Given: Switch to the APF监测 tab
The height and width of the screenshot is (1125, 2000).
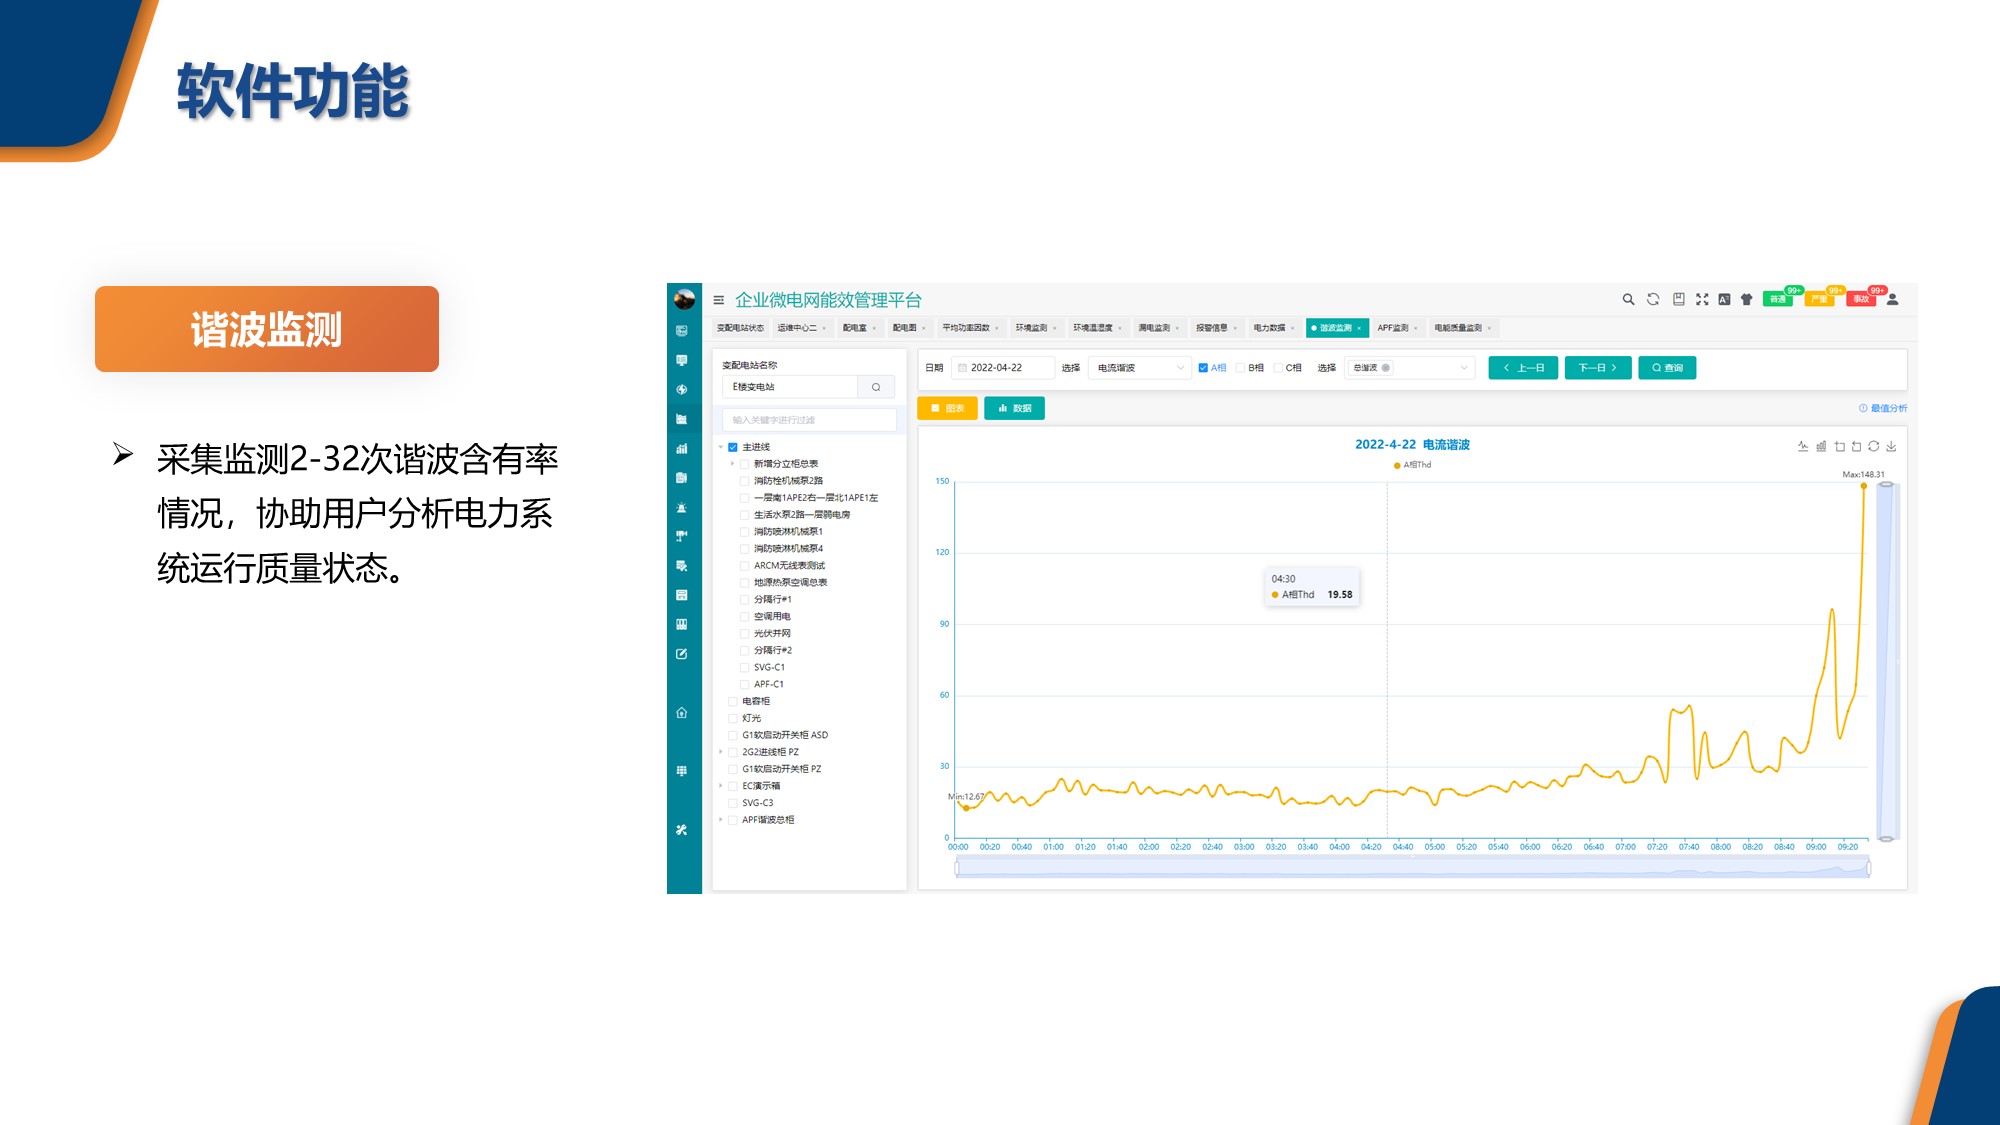Looking at the screenshot, I should (x=1392, y=328).
